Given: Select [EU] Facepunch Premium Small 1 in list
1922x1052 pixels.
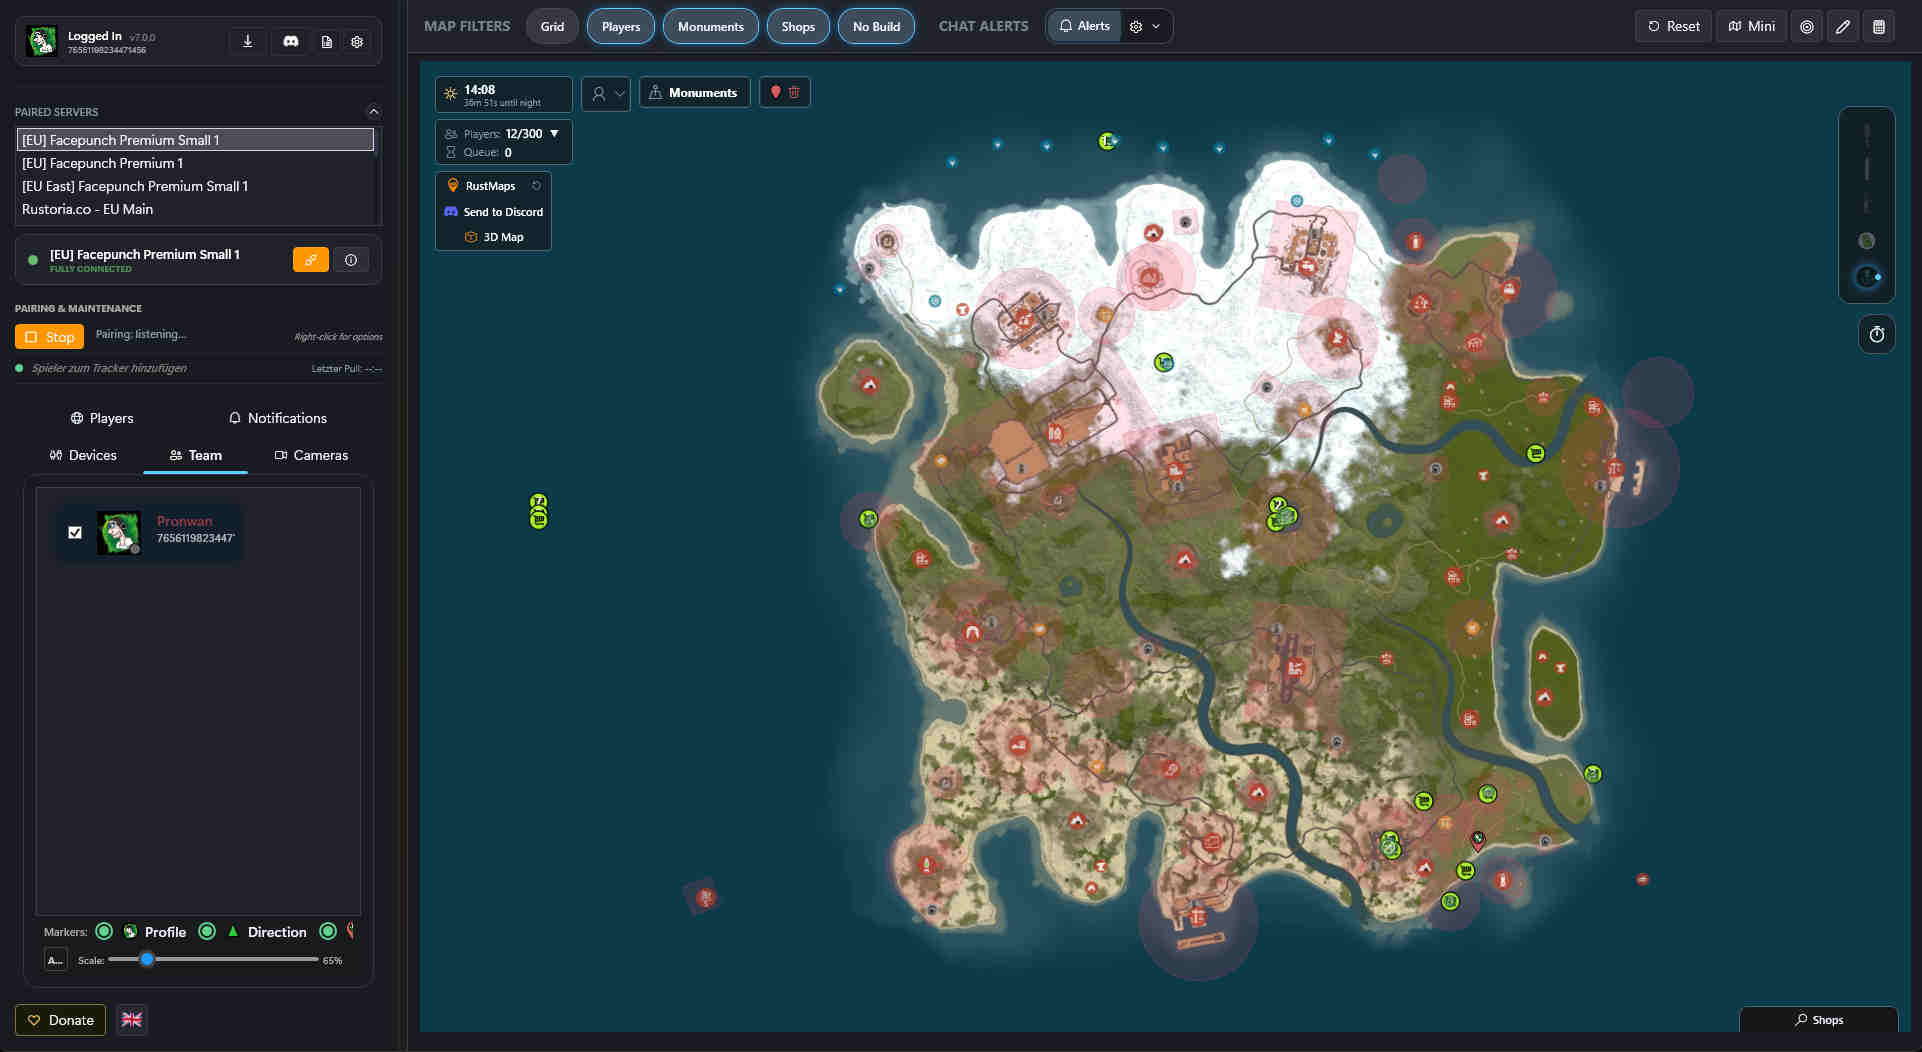Looking at the screenshot, I should pyautogui.click(x=196, y=140).
